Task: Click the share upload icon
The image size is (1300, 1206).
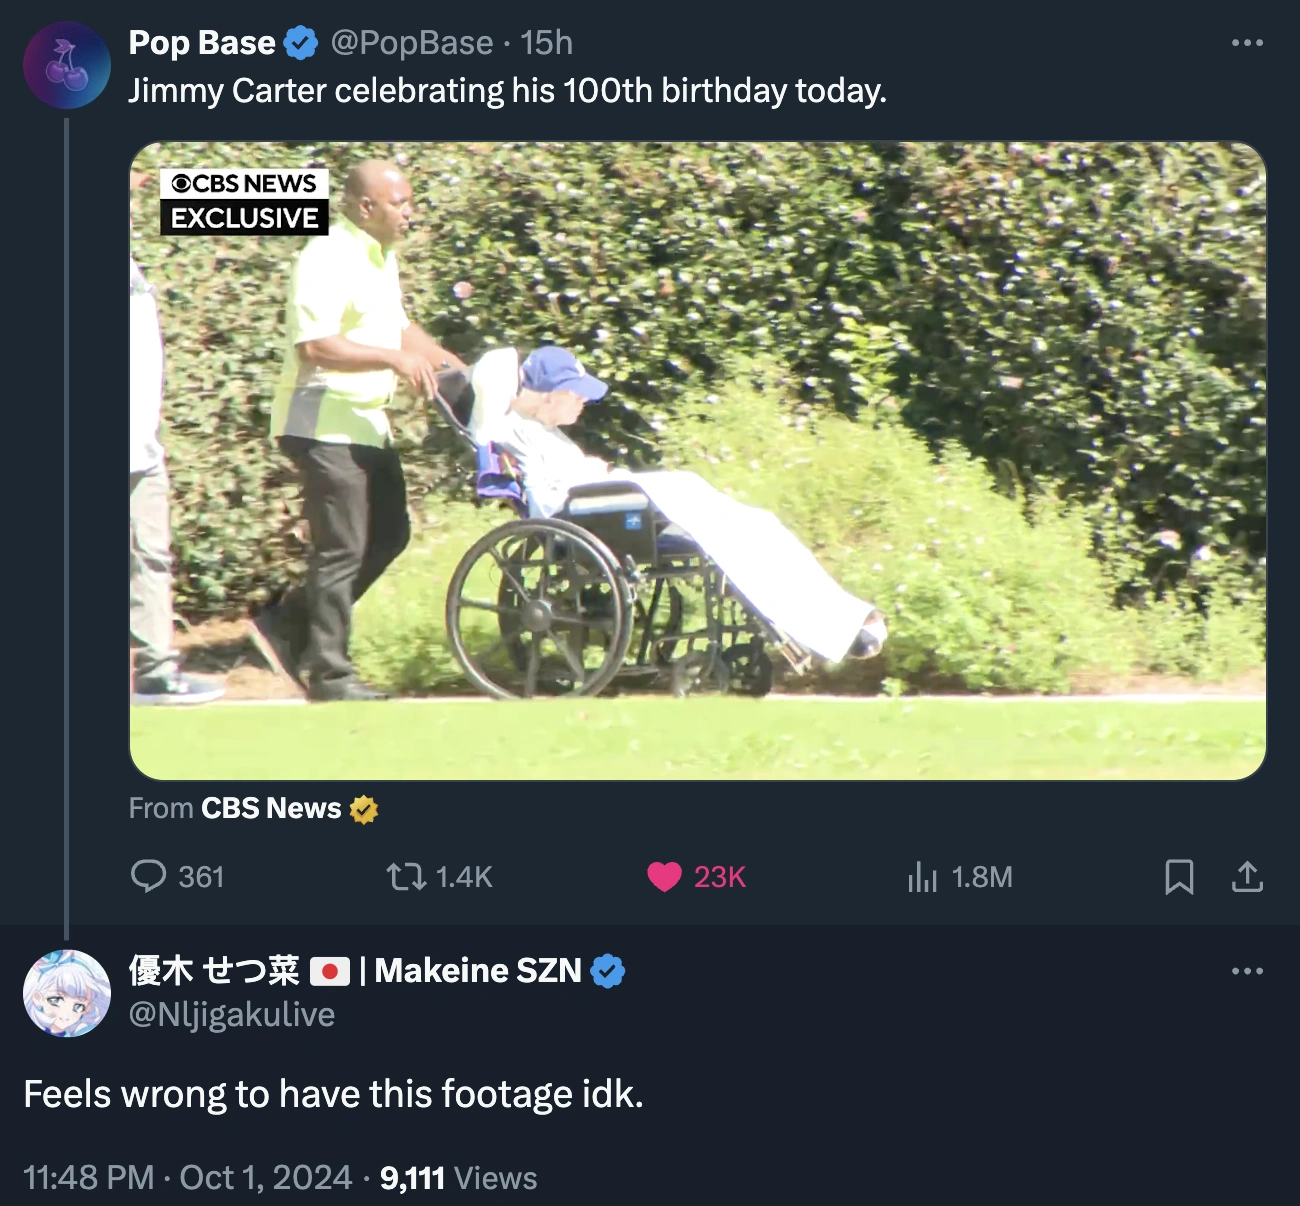Action: tap(1247, 877)
